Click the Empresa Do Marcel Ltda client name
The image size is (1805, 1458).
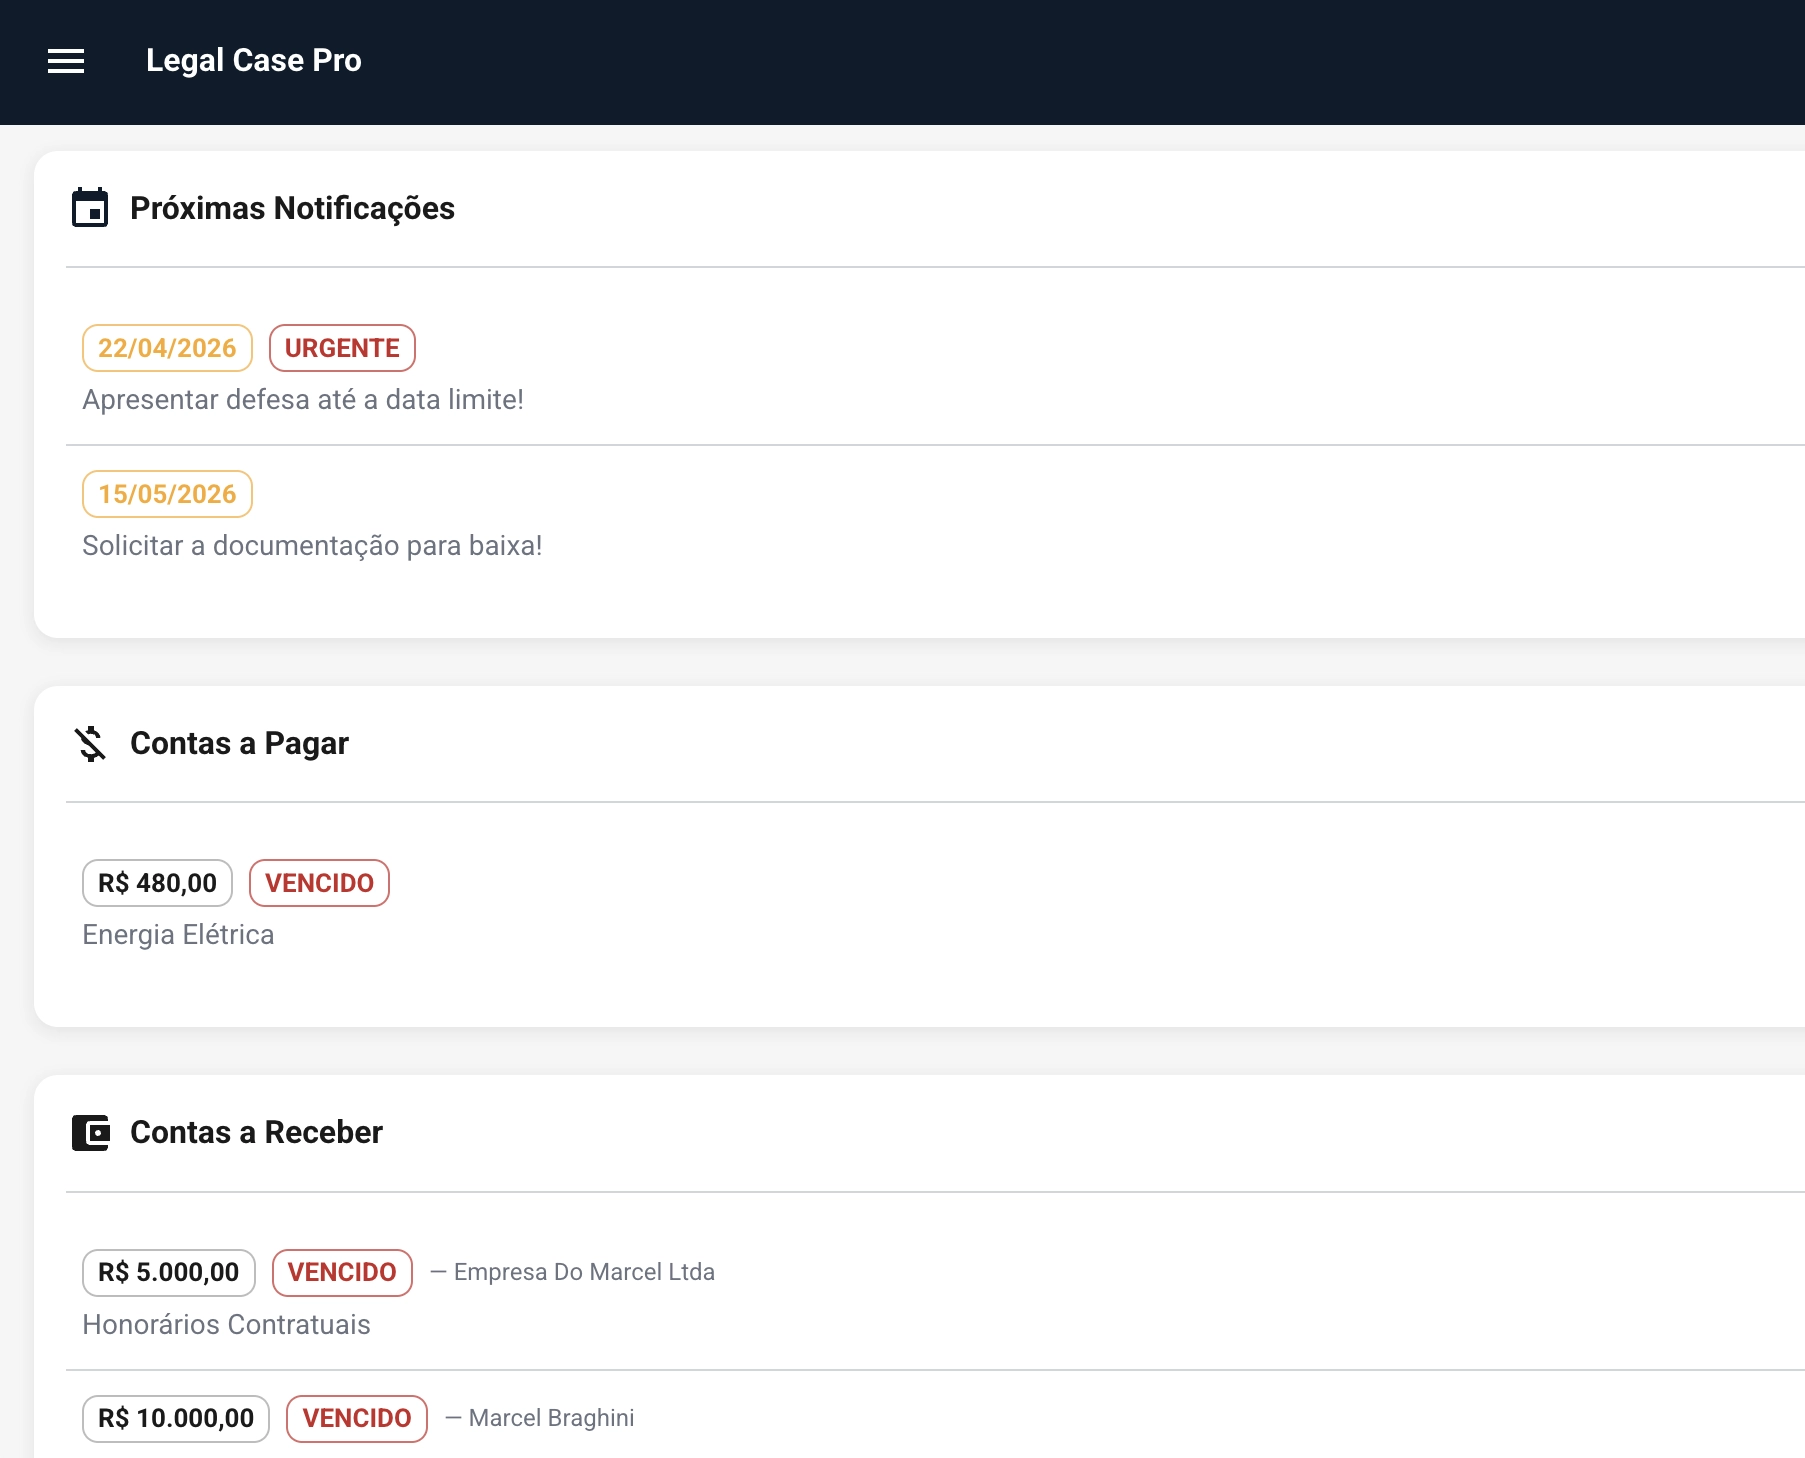click(x=584, y=1272)
